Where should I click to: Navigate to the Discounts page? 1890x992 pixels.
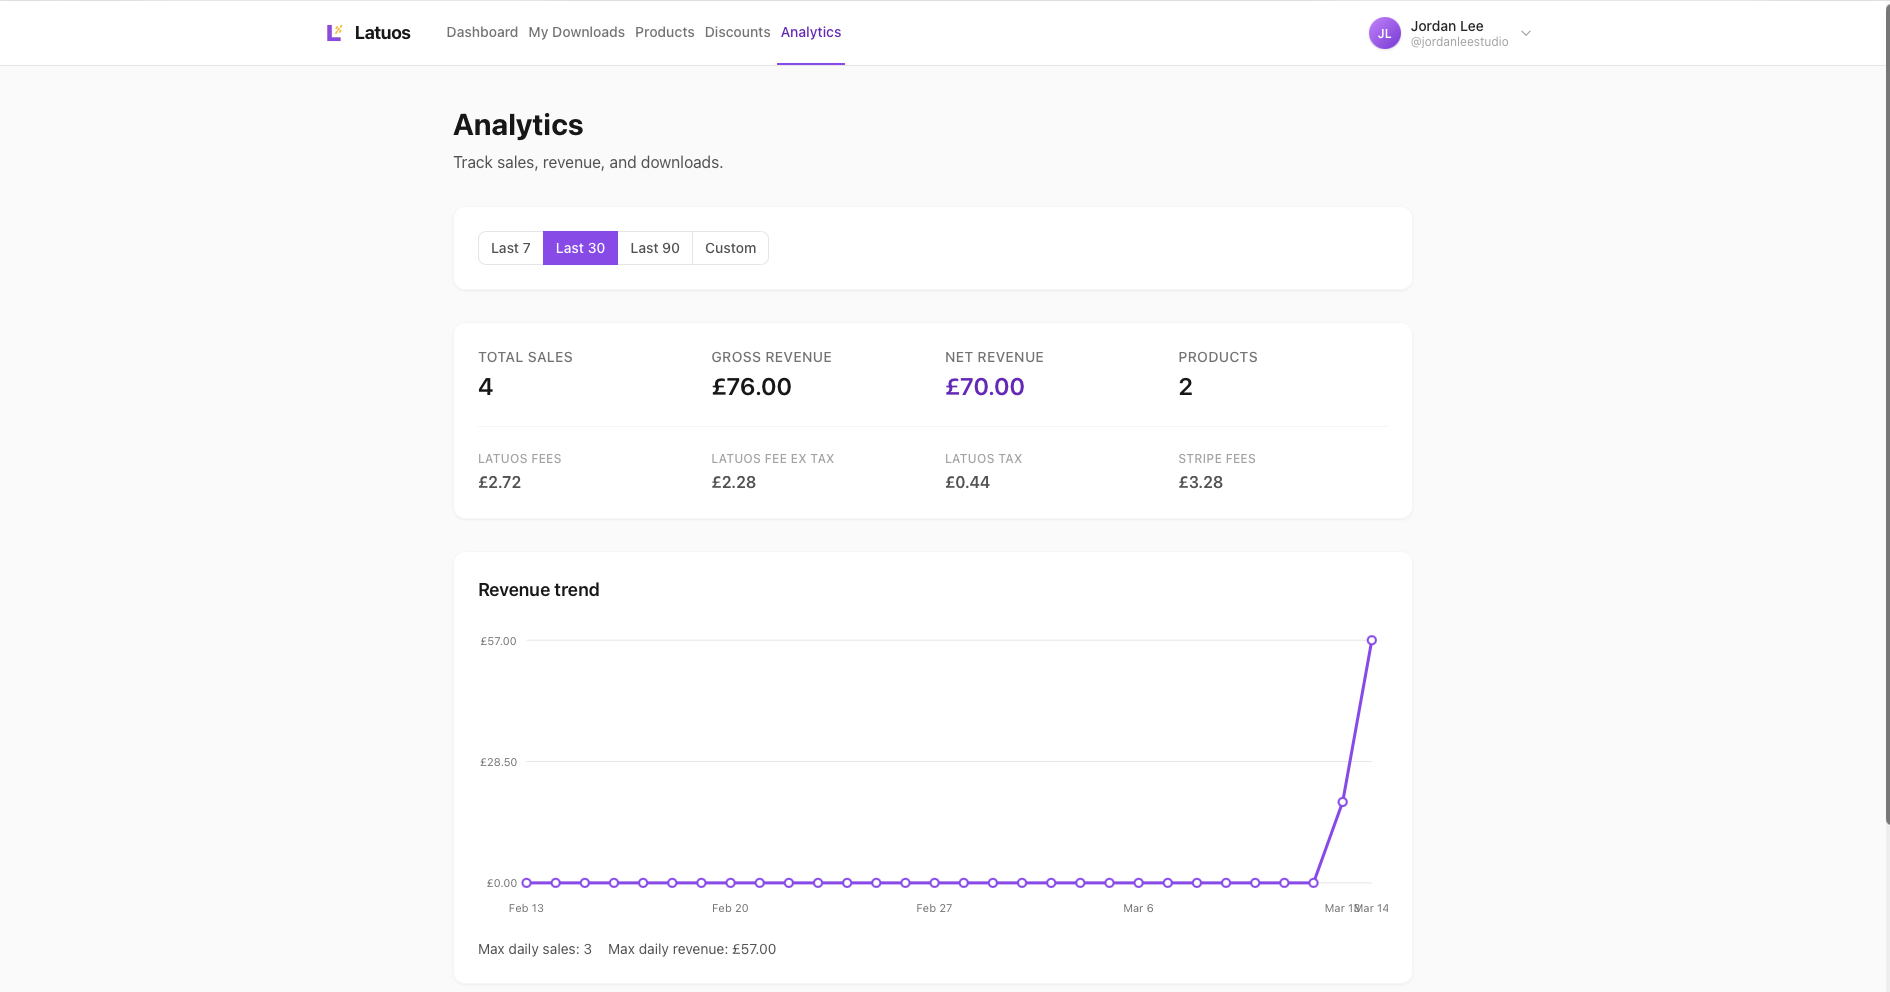click(x=737, y=32)
